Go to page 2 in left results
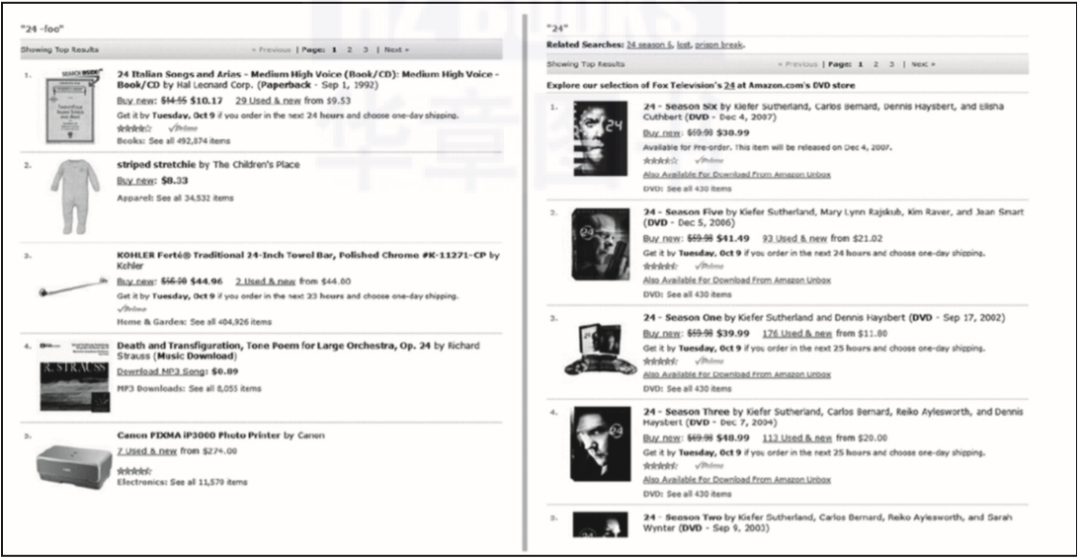The height and width of the screenshot is (560, 1080). [349, 50]
